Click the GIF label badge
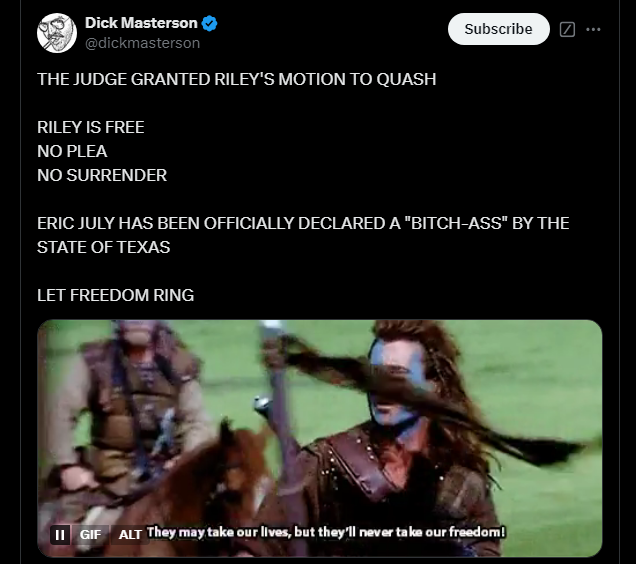Screen dimensions: 636x564 [90, 534]
